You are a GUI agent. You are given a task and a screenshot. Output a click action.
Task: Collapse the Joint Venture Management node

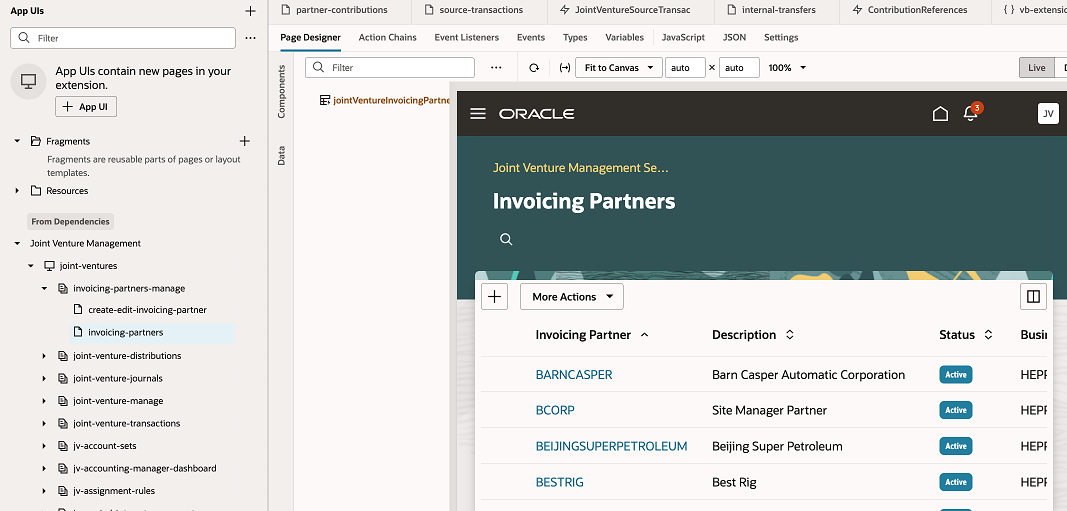[x=18, y=243]
